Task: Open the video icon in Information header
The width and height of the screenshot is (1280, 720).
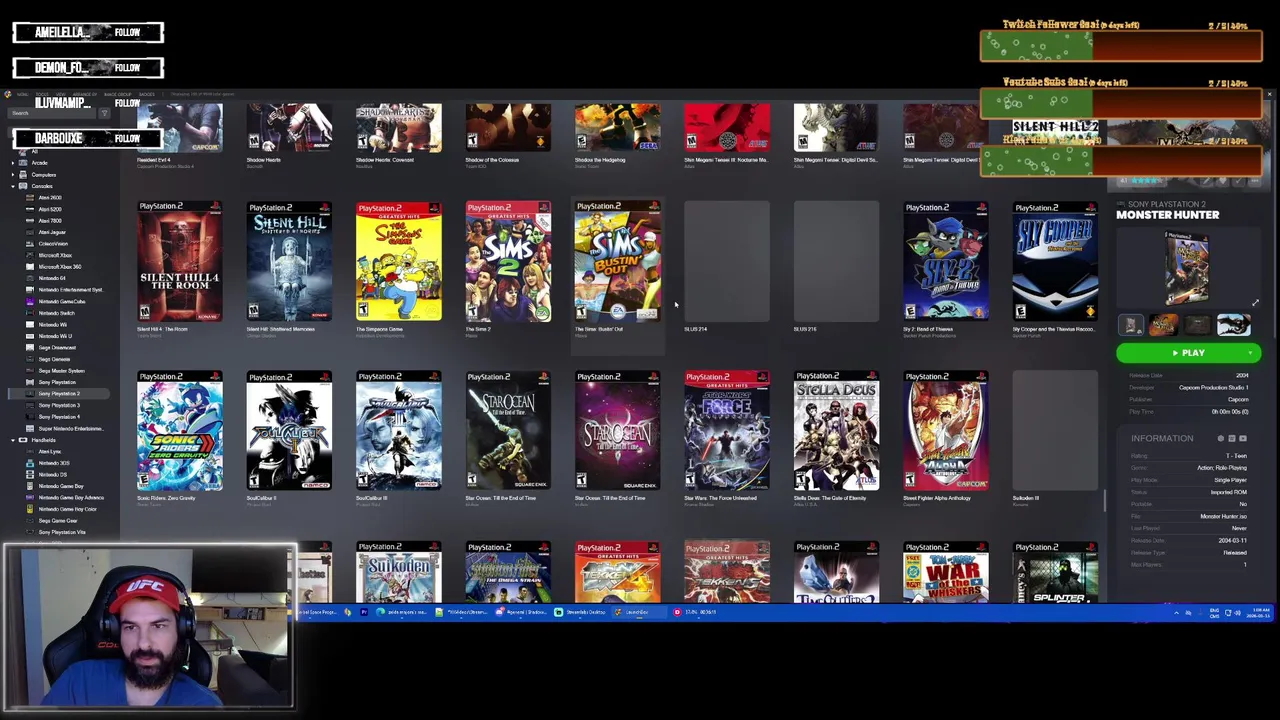Action: click(1243, 438)
